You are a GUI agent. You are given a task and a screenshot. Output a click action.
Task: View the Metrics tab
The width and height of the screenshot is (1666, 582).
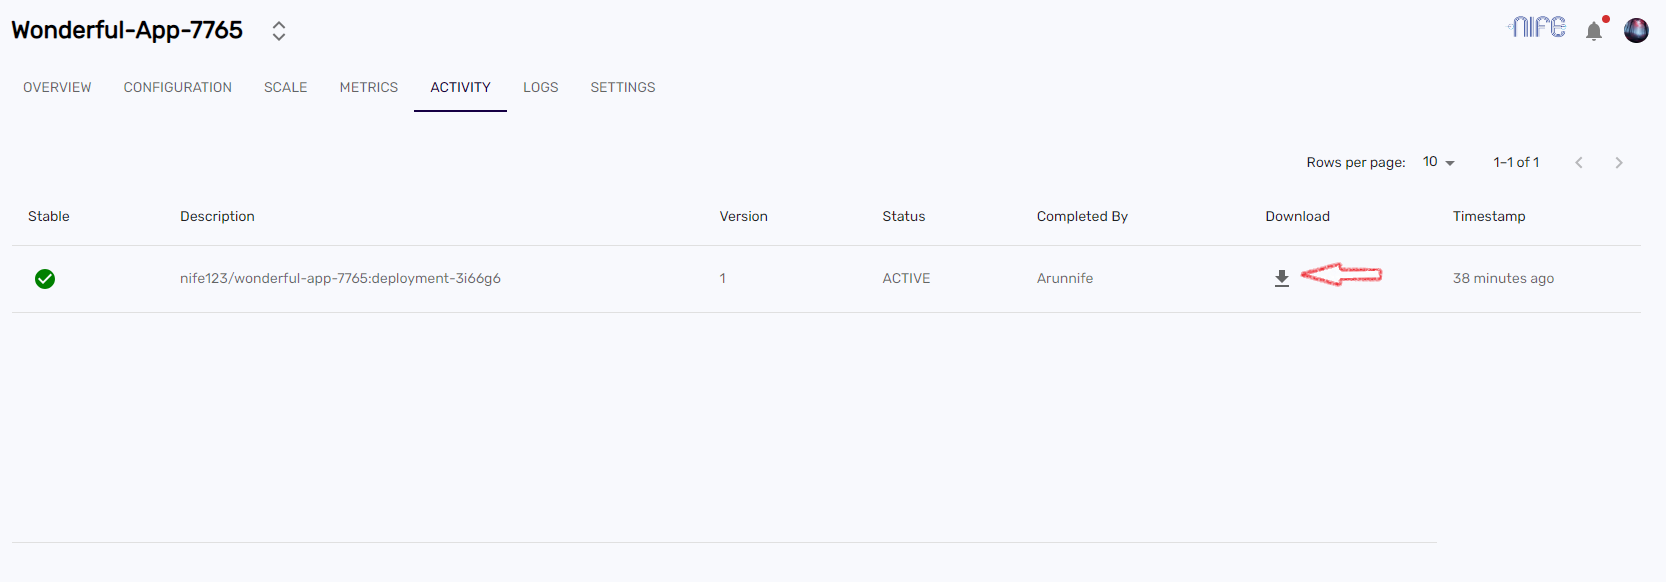pyautogui.click(x=368, y=87)
